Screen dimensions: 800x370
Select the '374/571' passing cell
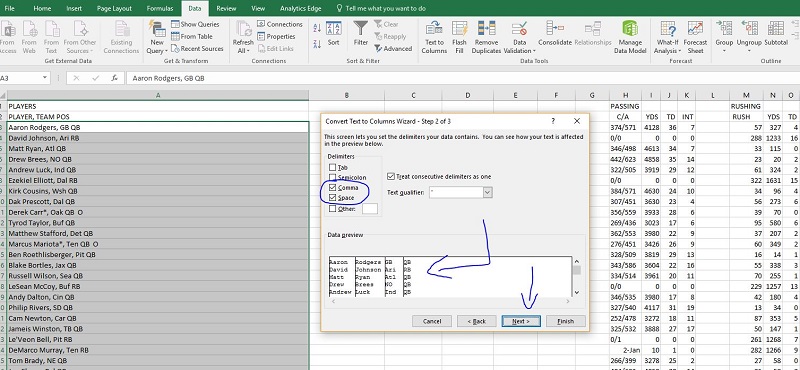click(625, 127)
